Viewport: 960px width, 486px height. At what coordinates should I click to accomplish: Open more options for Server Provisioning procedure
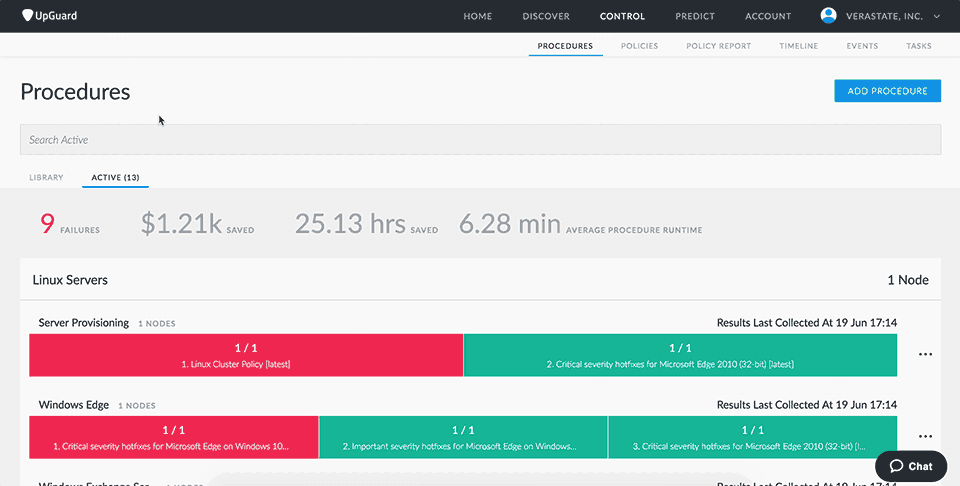click(x=925, y=354)
